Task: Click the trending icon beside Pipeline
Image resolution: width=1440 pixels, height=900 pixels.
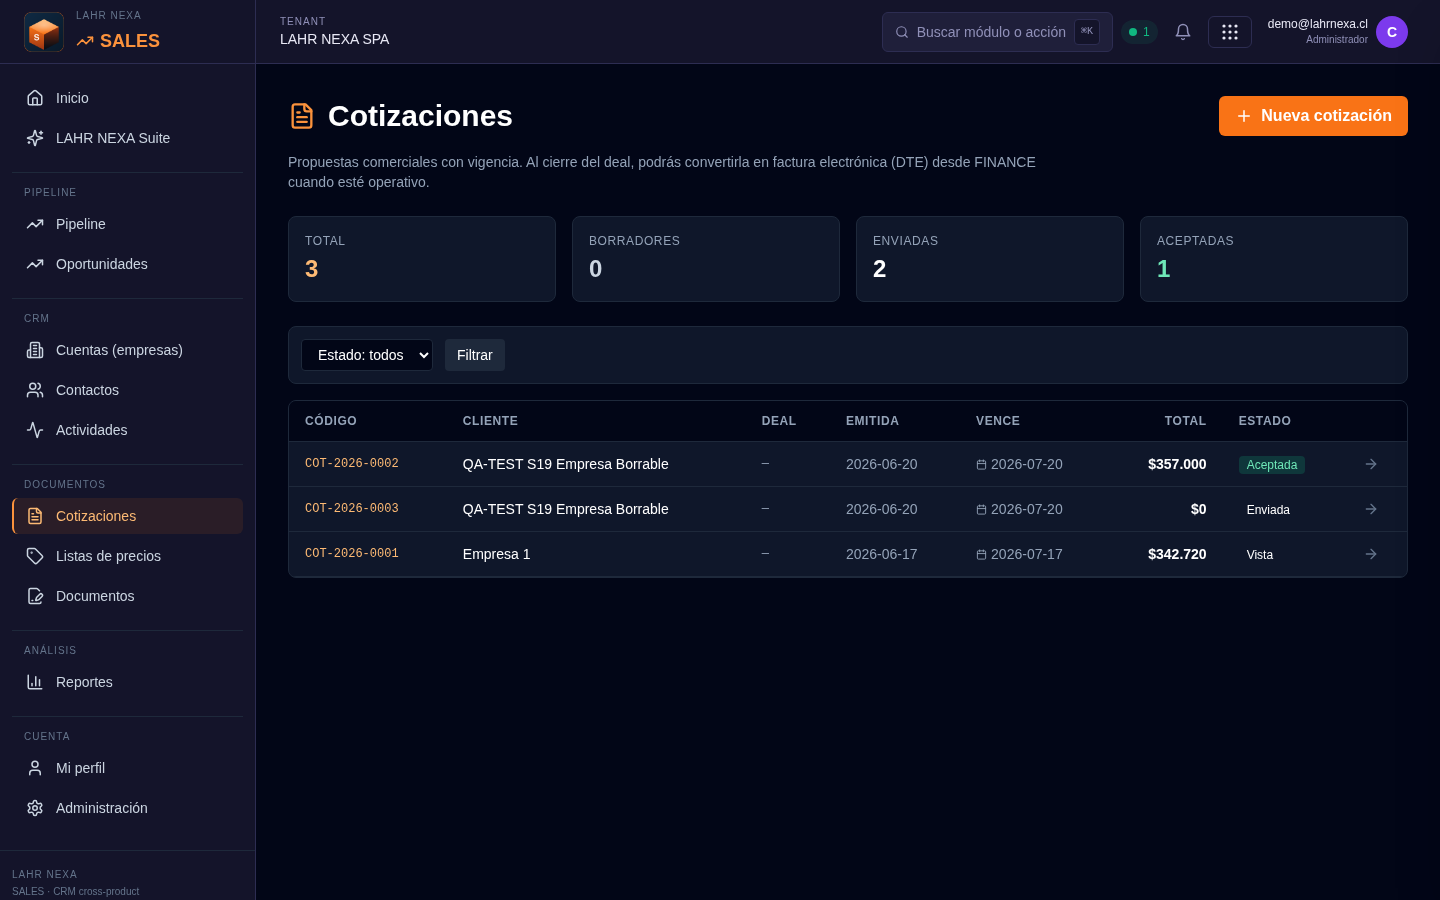Action: (35, 224)
